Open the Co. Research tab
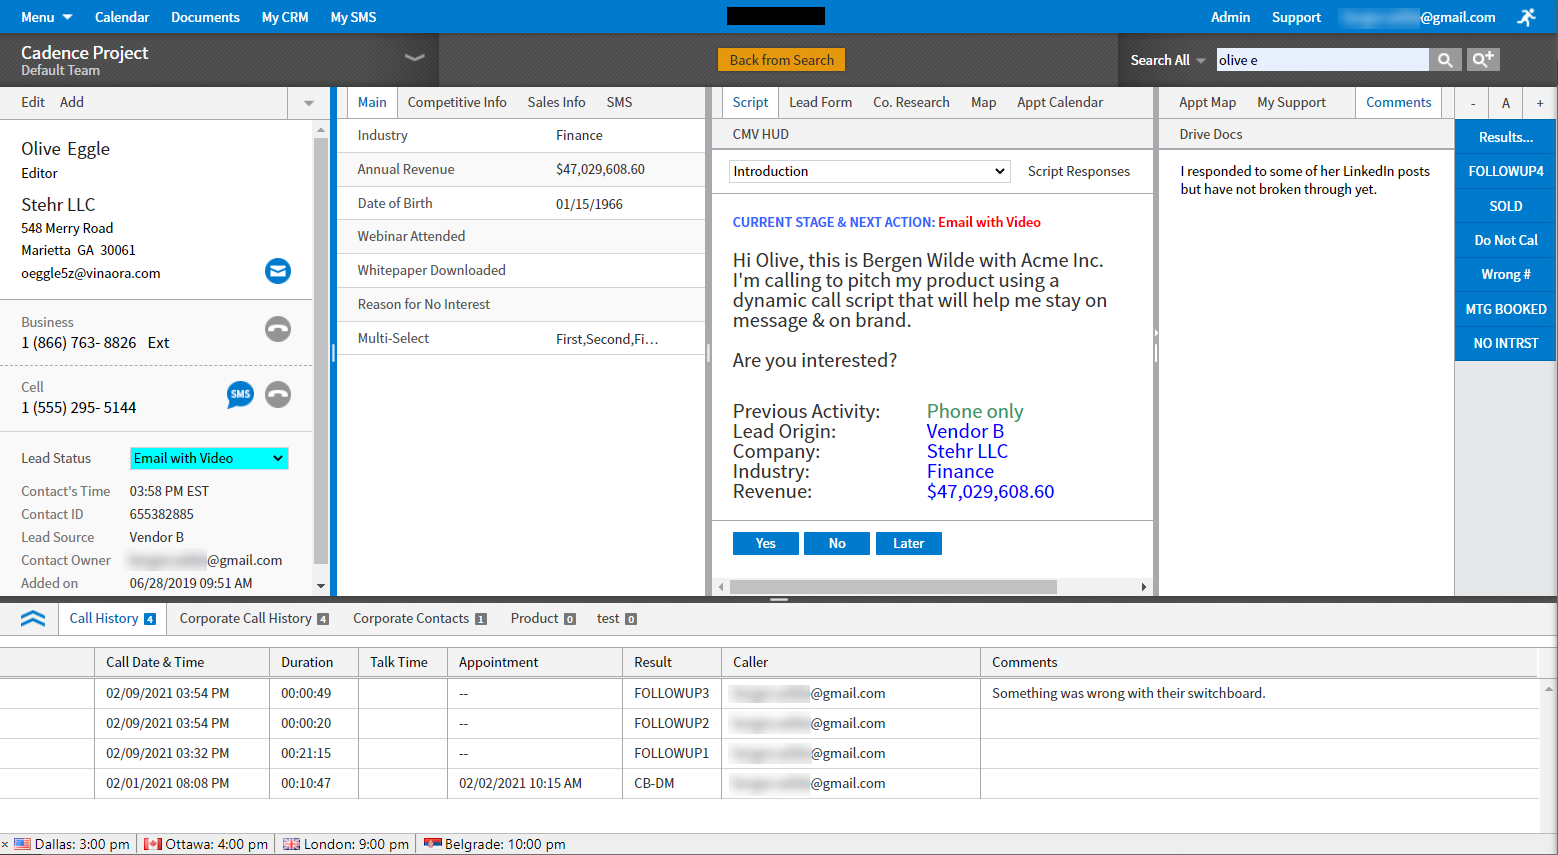 (x=911, y=102)
